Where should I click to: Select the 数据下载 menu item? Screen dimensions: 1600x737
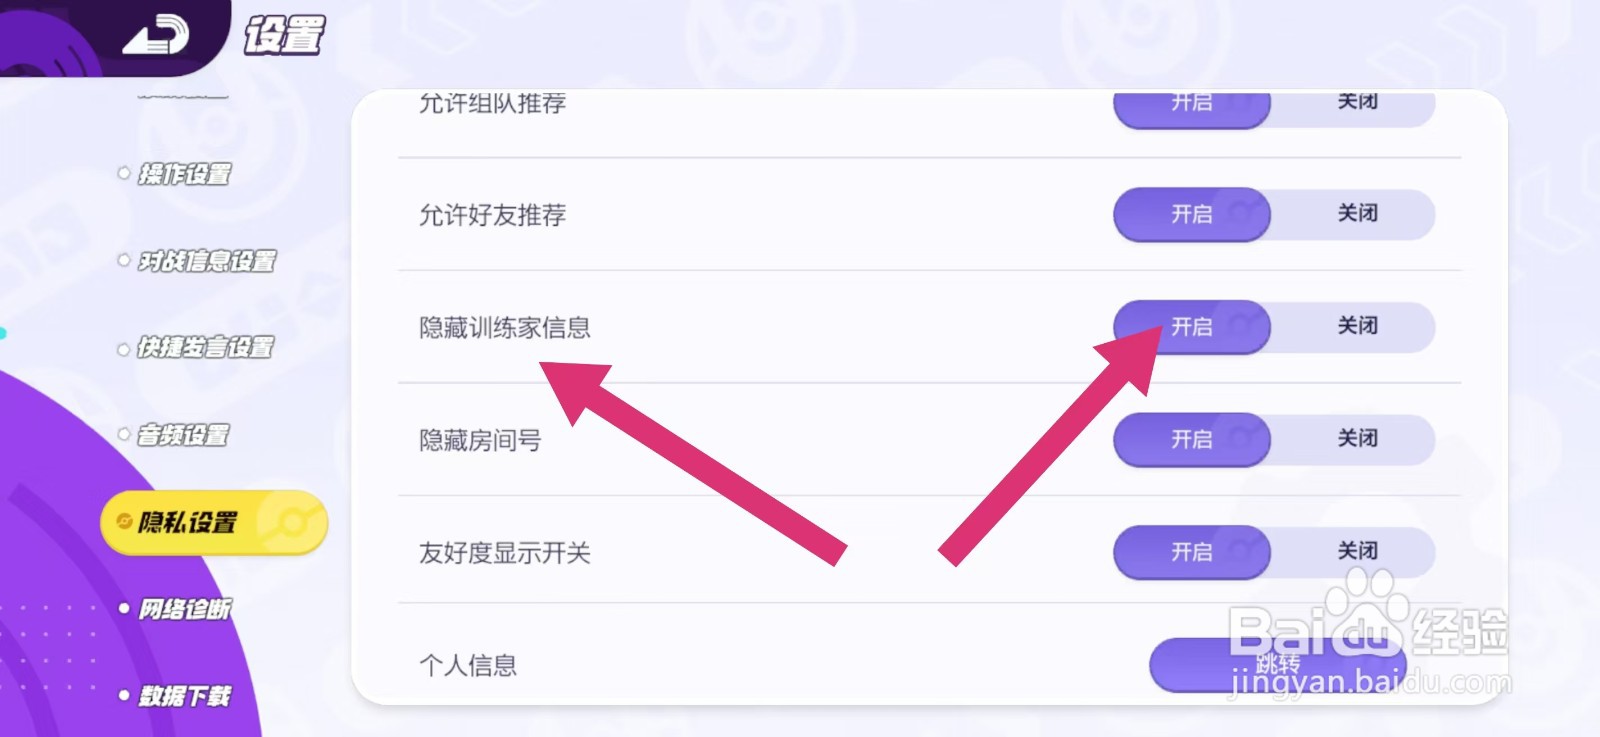(x=184, y=696)
